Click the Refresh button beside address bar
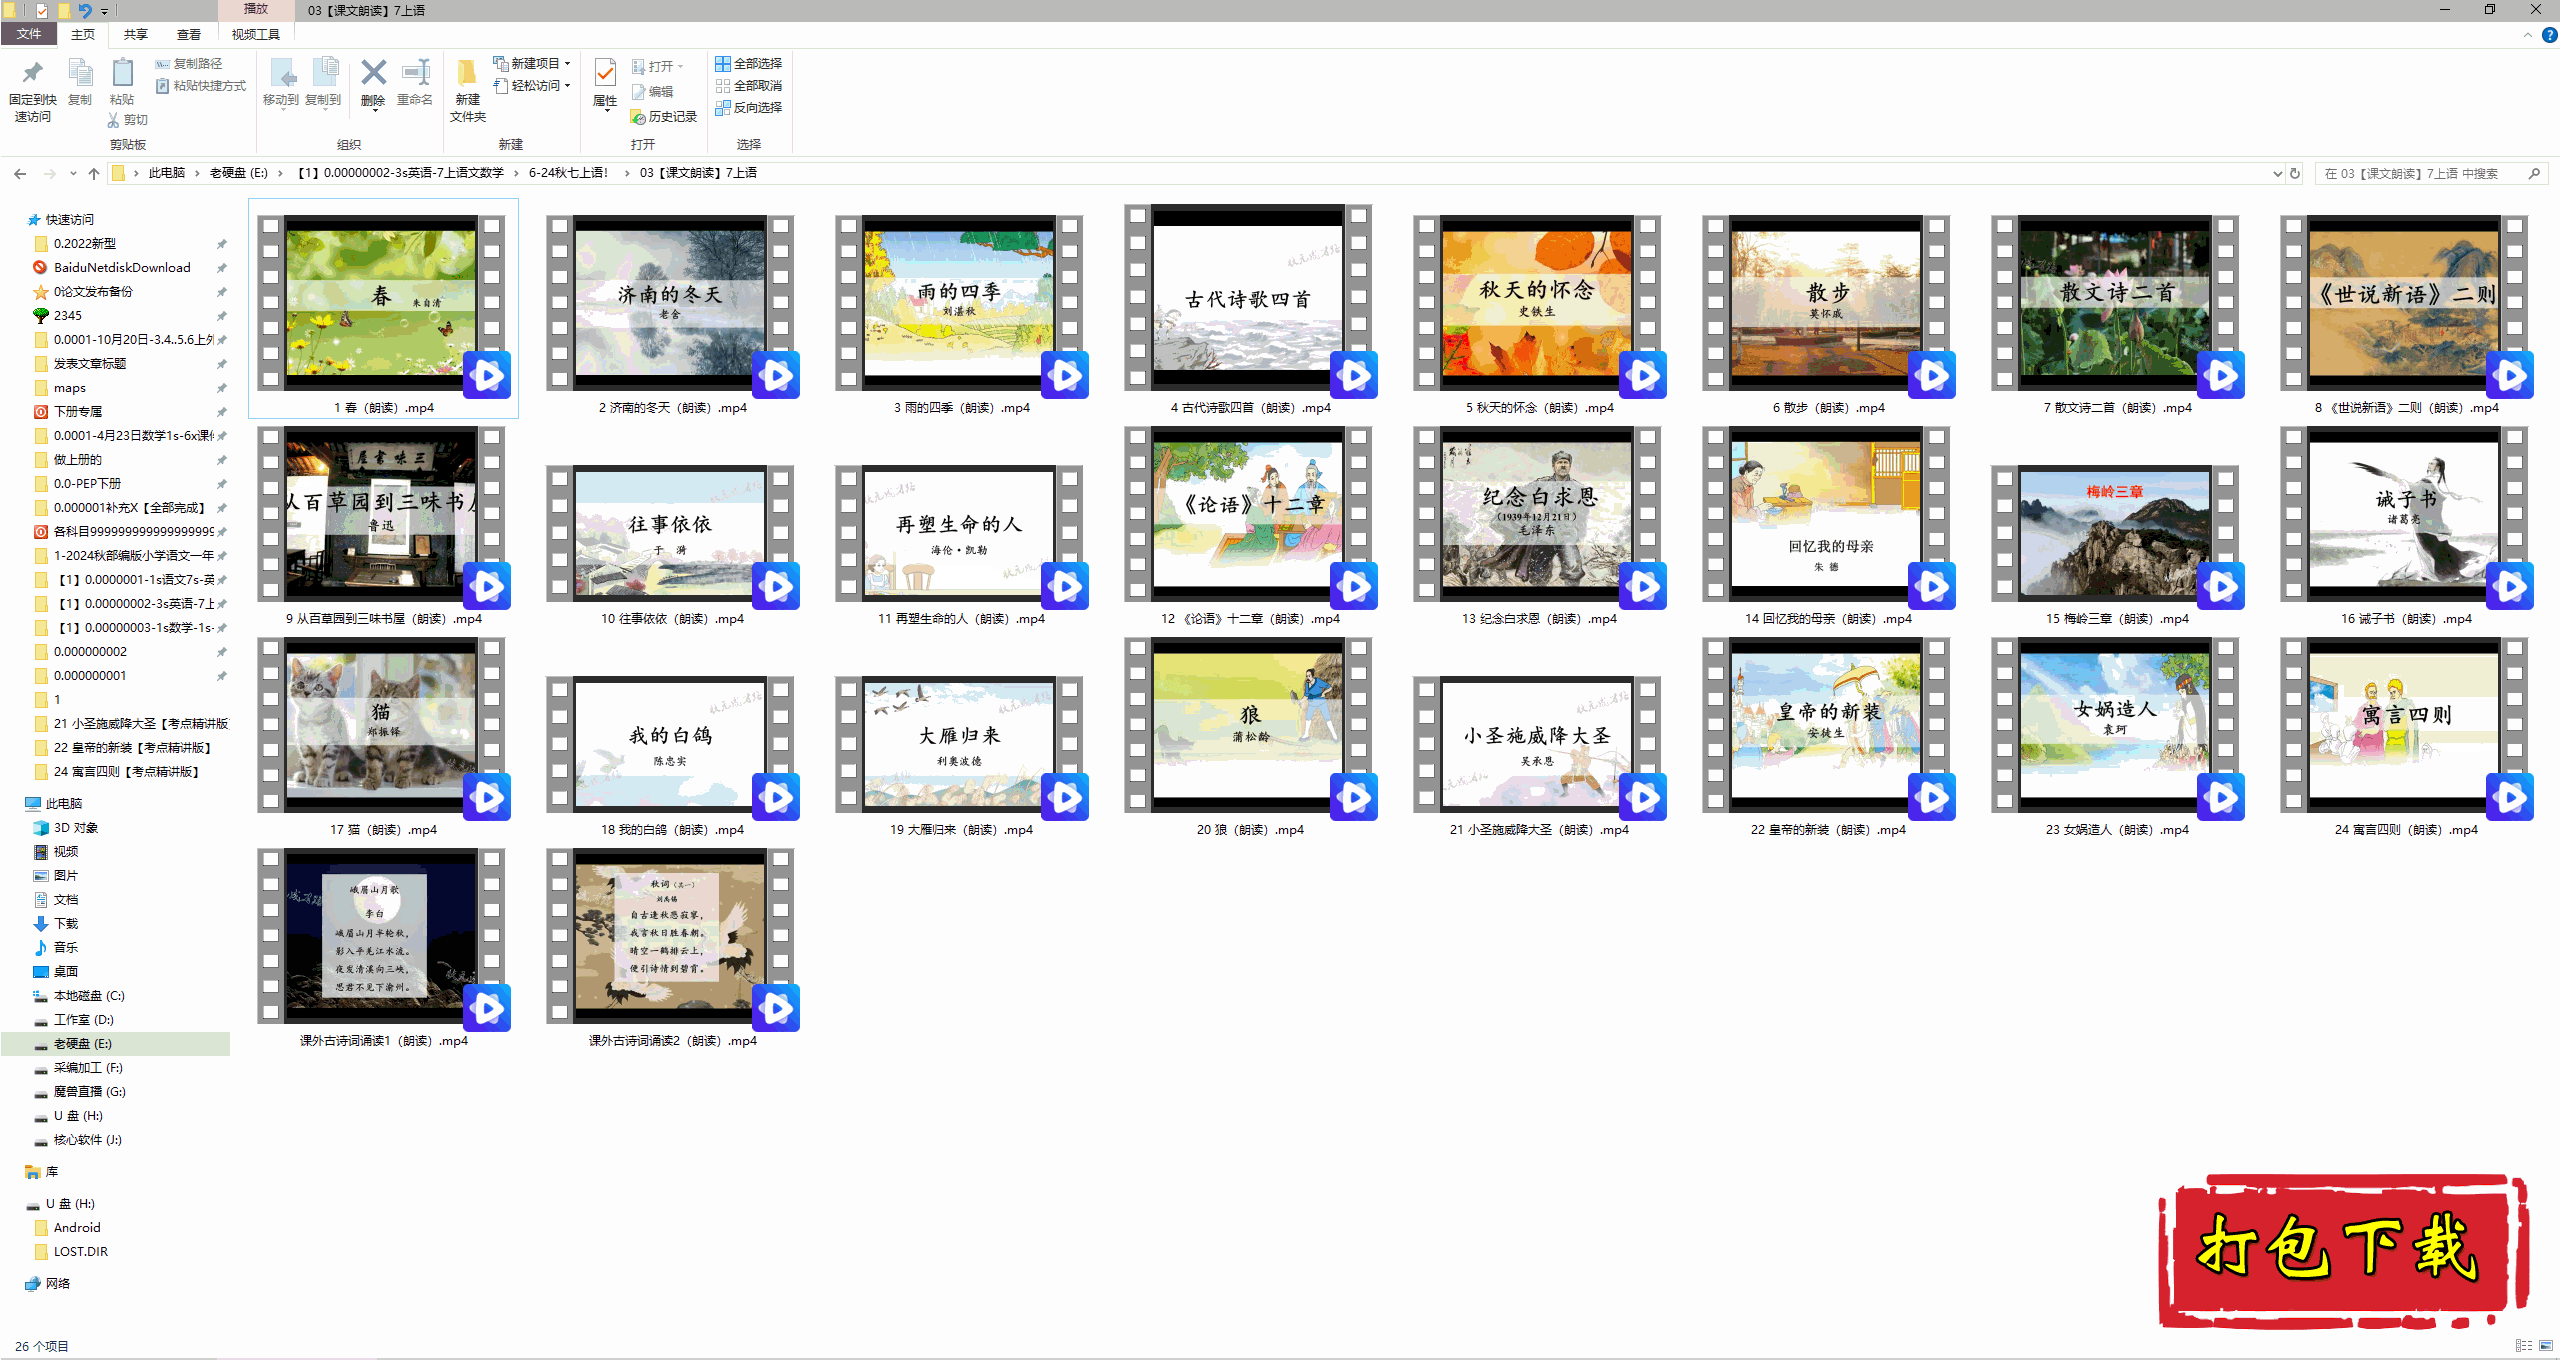2560x1360 pixels. [x=2295, y=174]
